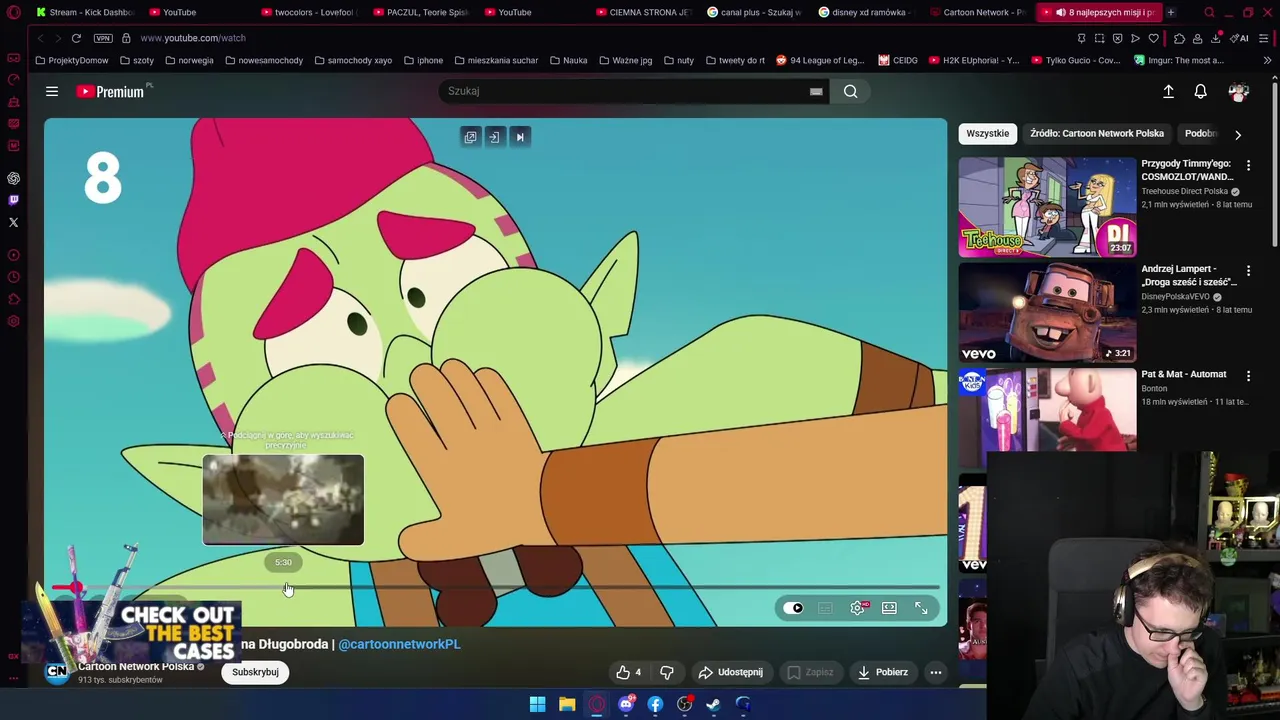
Task: Go to YouTube Premium home logo
Action: click(x=113, y=91)
